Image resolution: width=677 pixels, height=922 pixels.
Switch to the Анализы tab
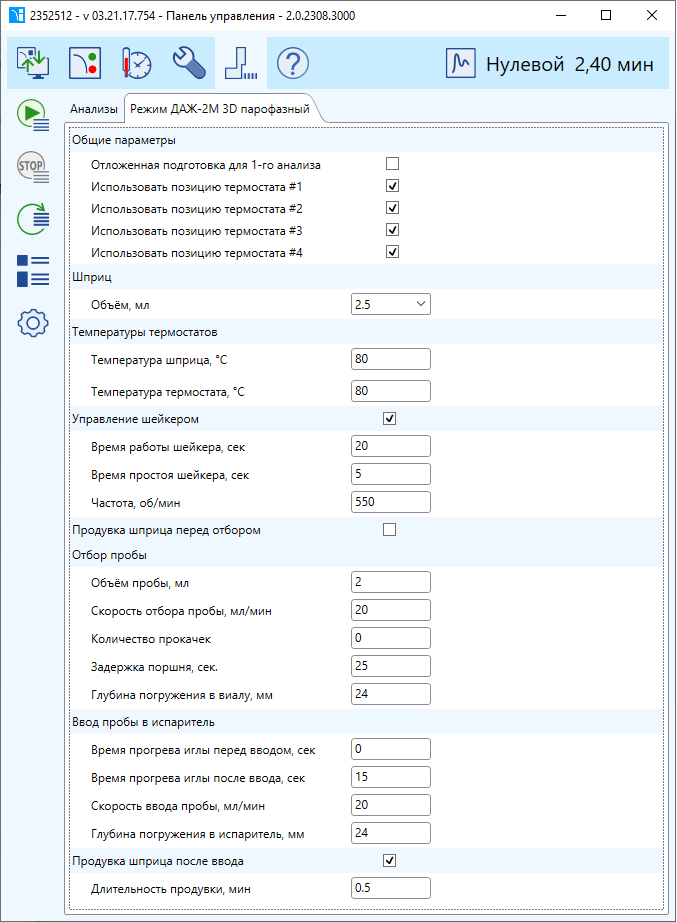tap(94, 109)
